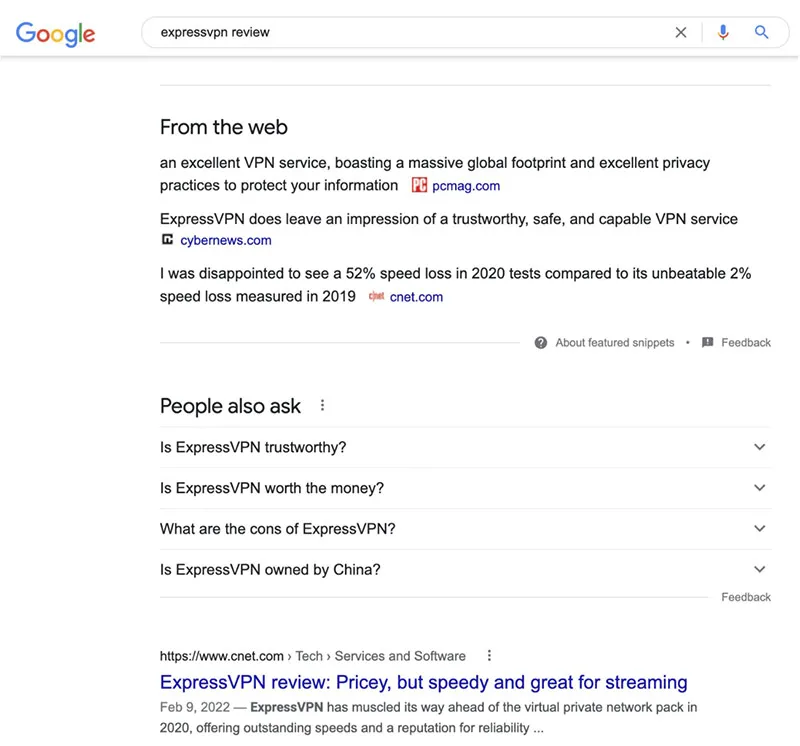The image size is (800, 746).
Task: Click the PCMag favicon next to pcmag.com
Action: 419,185
